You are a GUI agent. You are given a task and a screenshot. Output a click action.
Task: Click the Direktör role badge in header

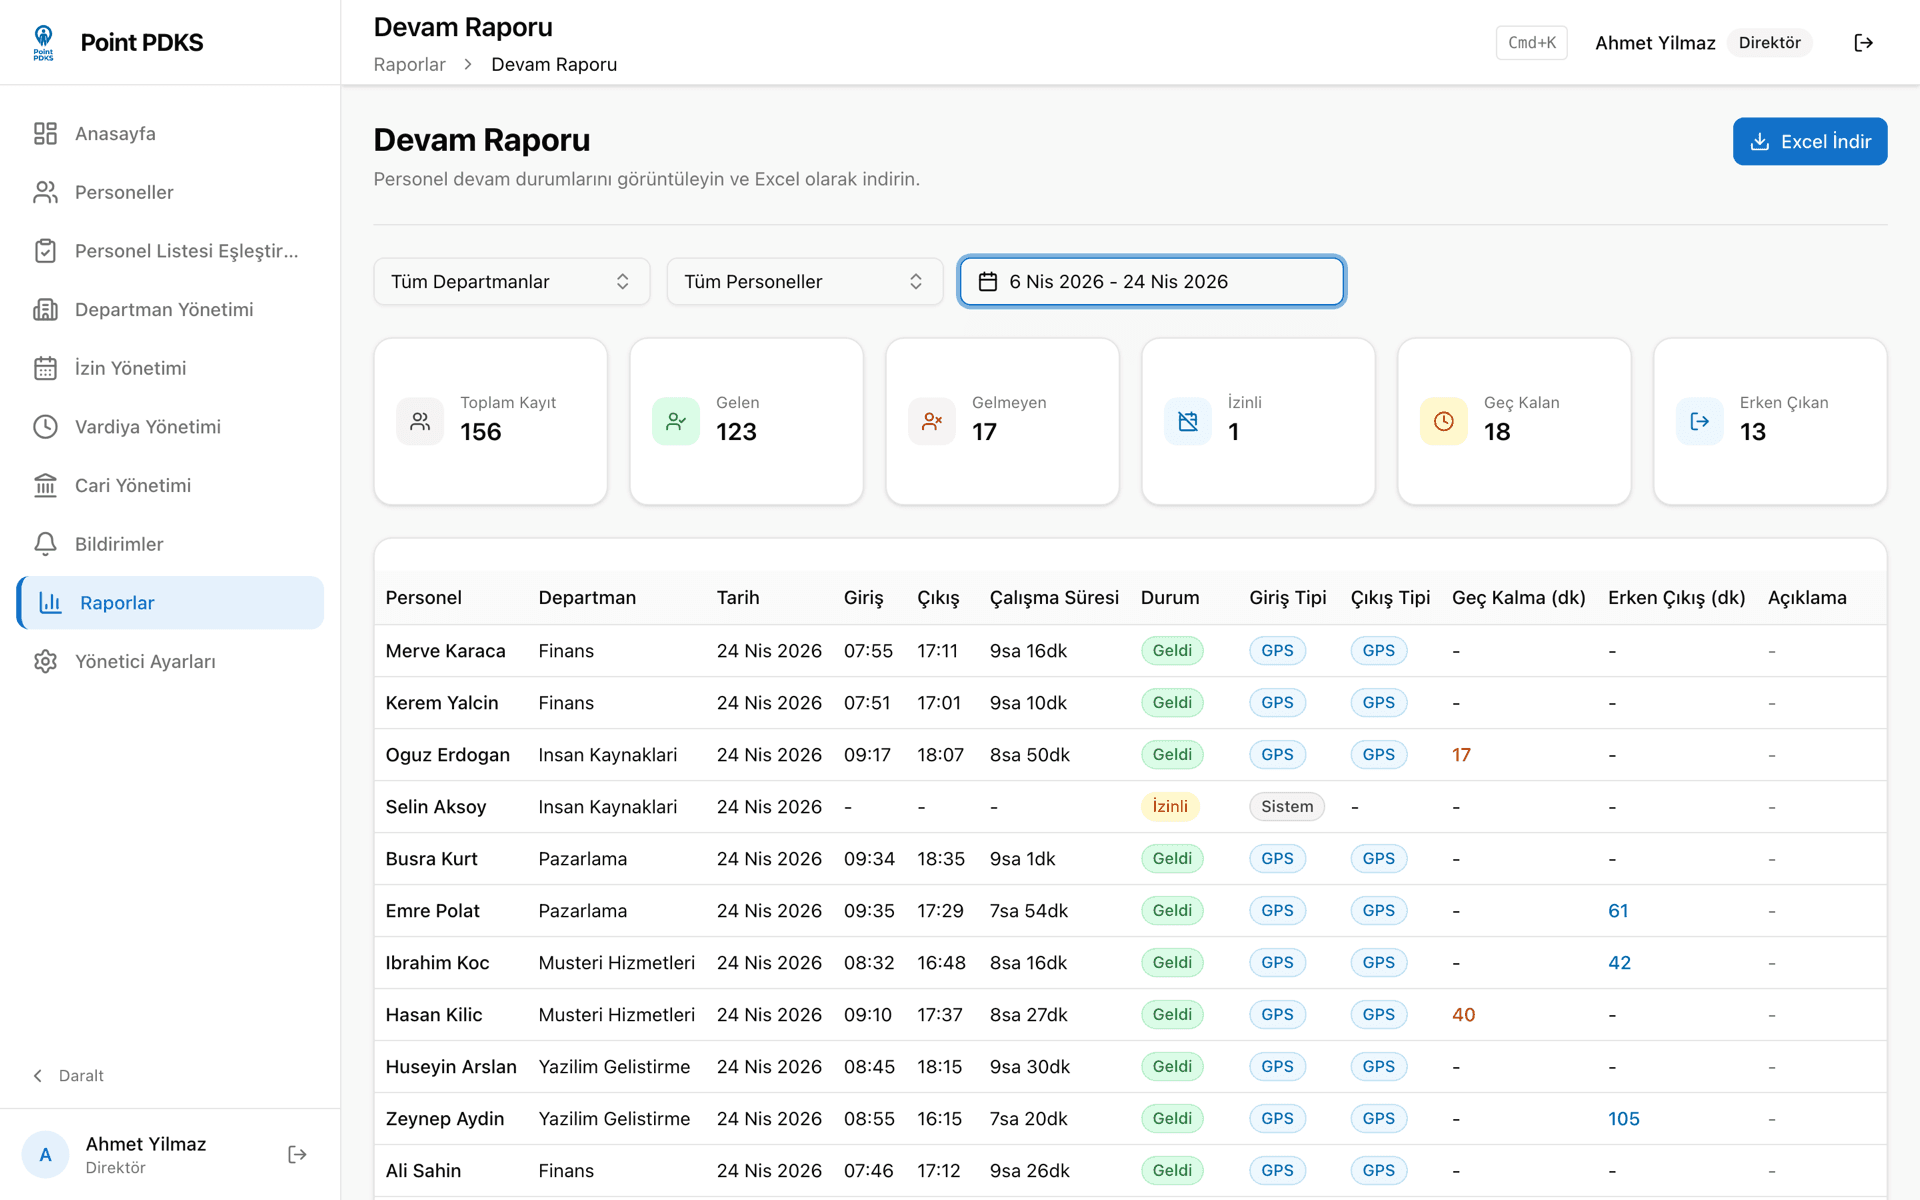[1769, 43]
